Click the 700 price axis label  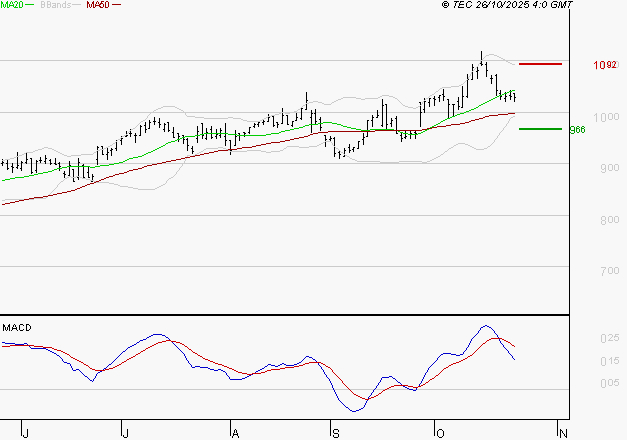(x=610, y=271)
